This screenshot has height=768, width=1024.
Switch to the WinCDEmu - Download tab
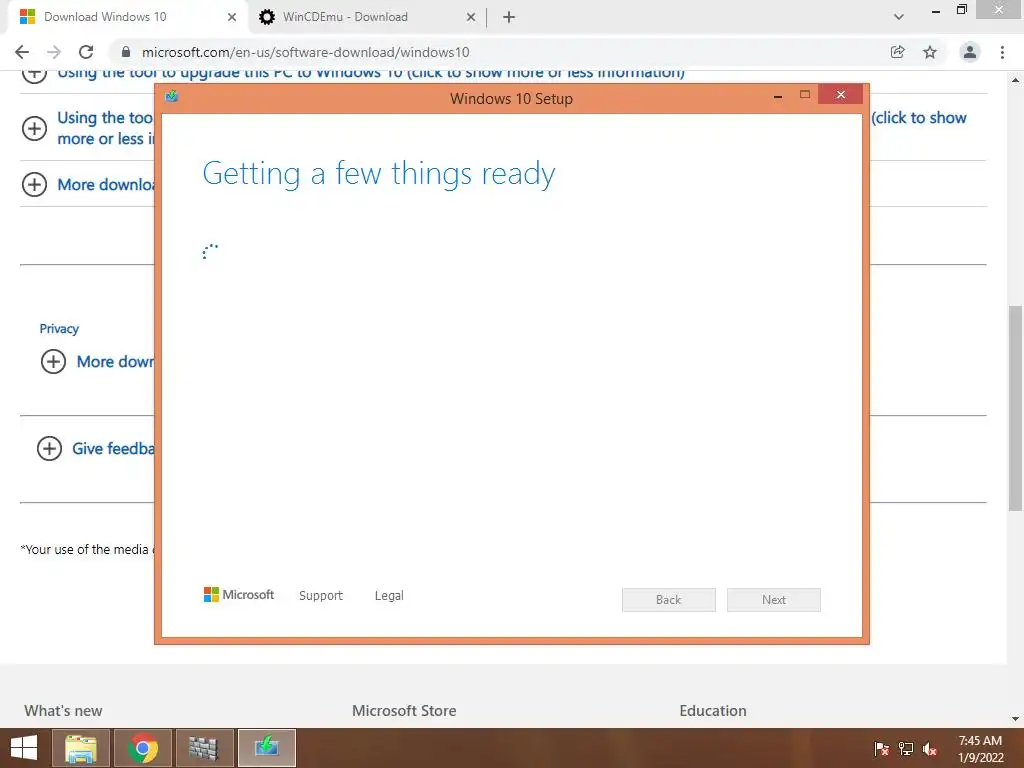coord(366,17)
